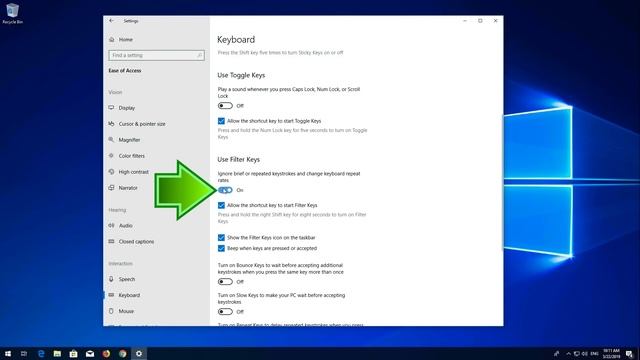The image size is (640, 360).
Task: Show hidden system tray icons
Action: tap(568, 353)
